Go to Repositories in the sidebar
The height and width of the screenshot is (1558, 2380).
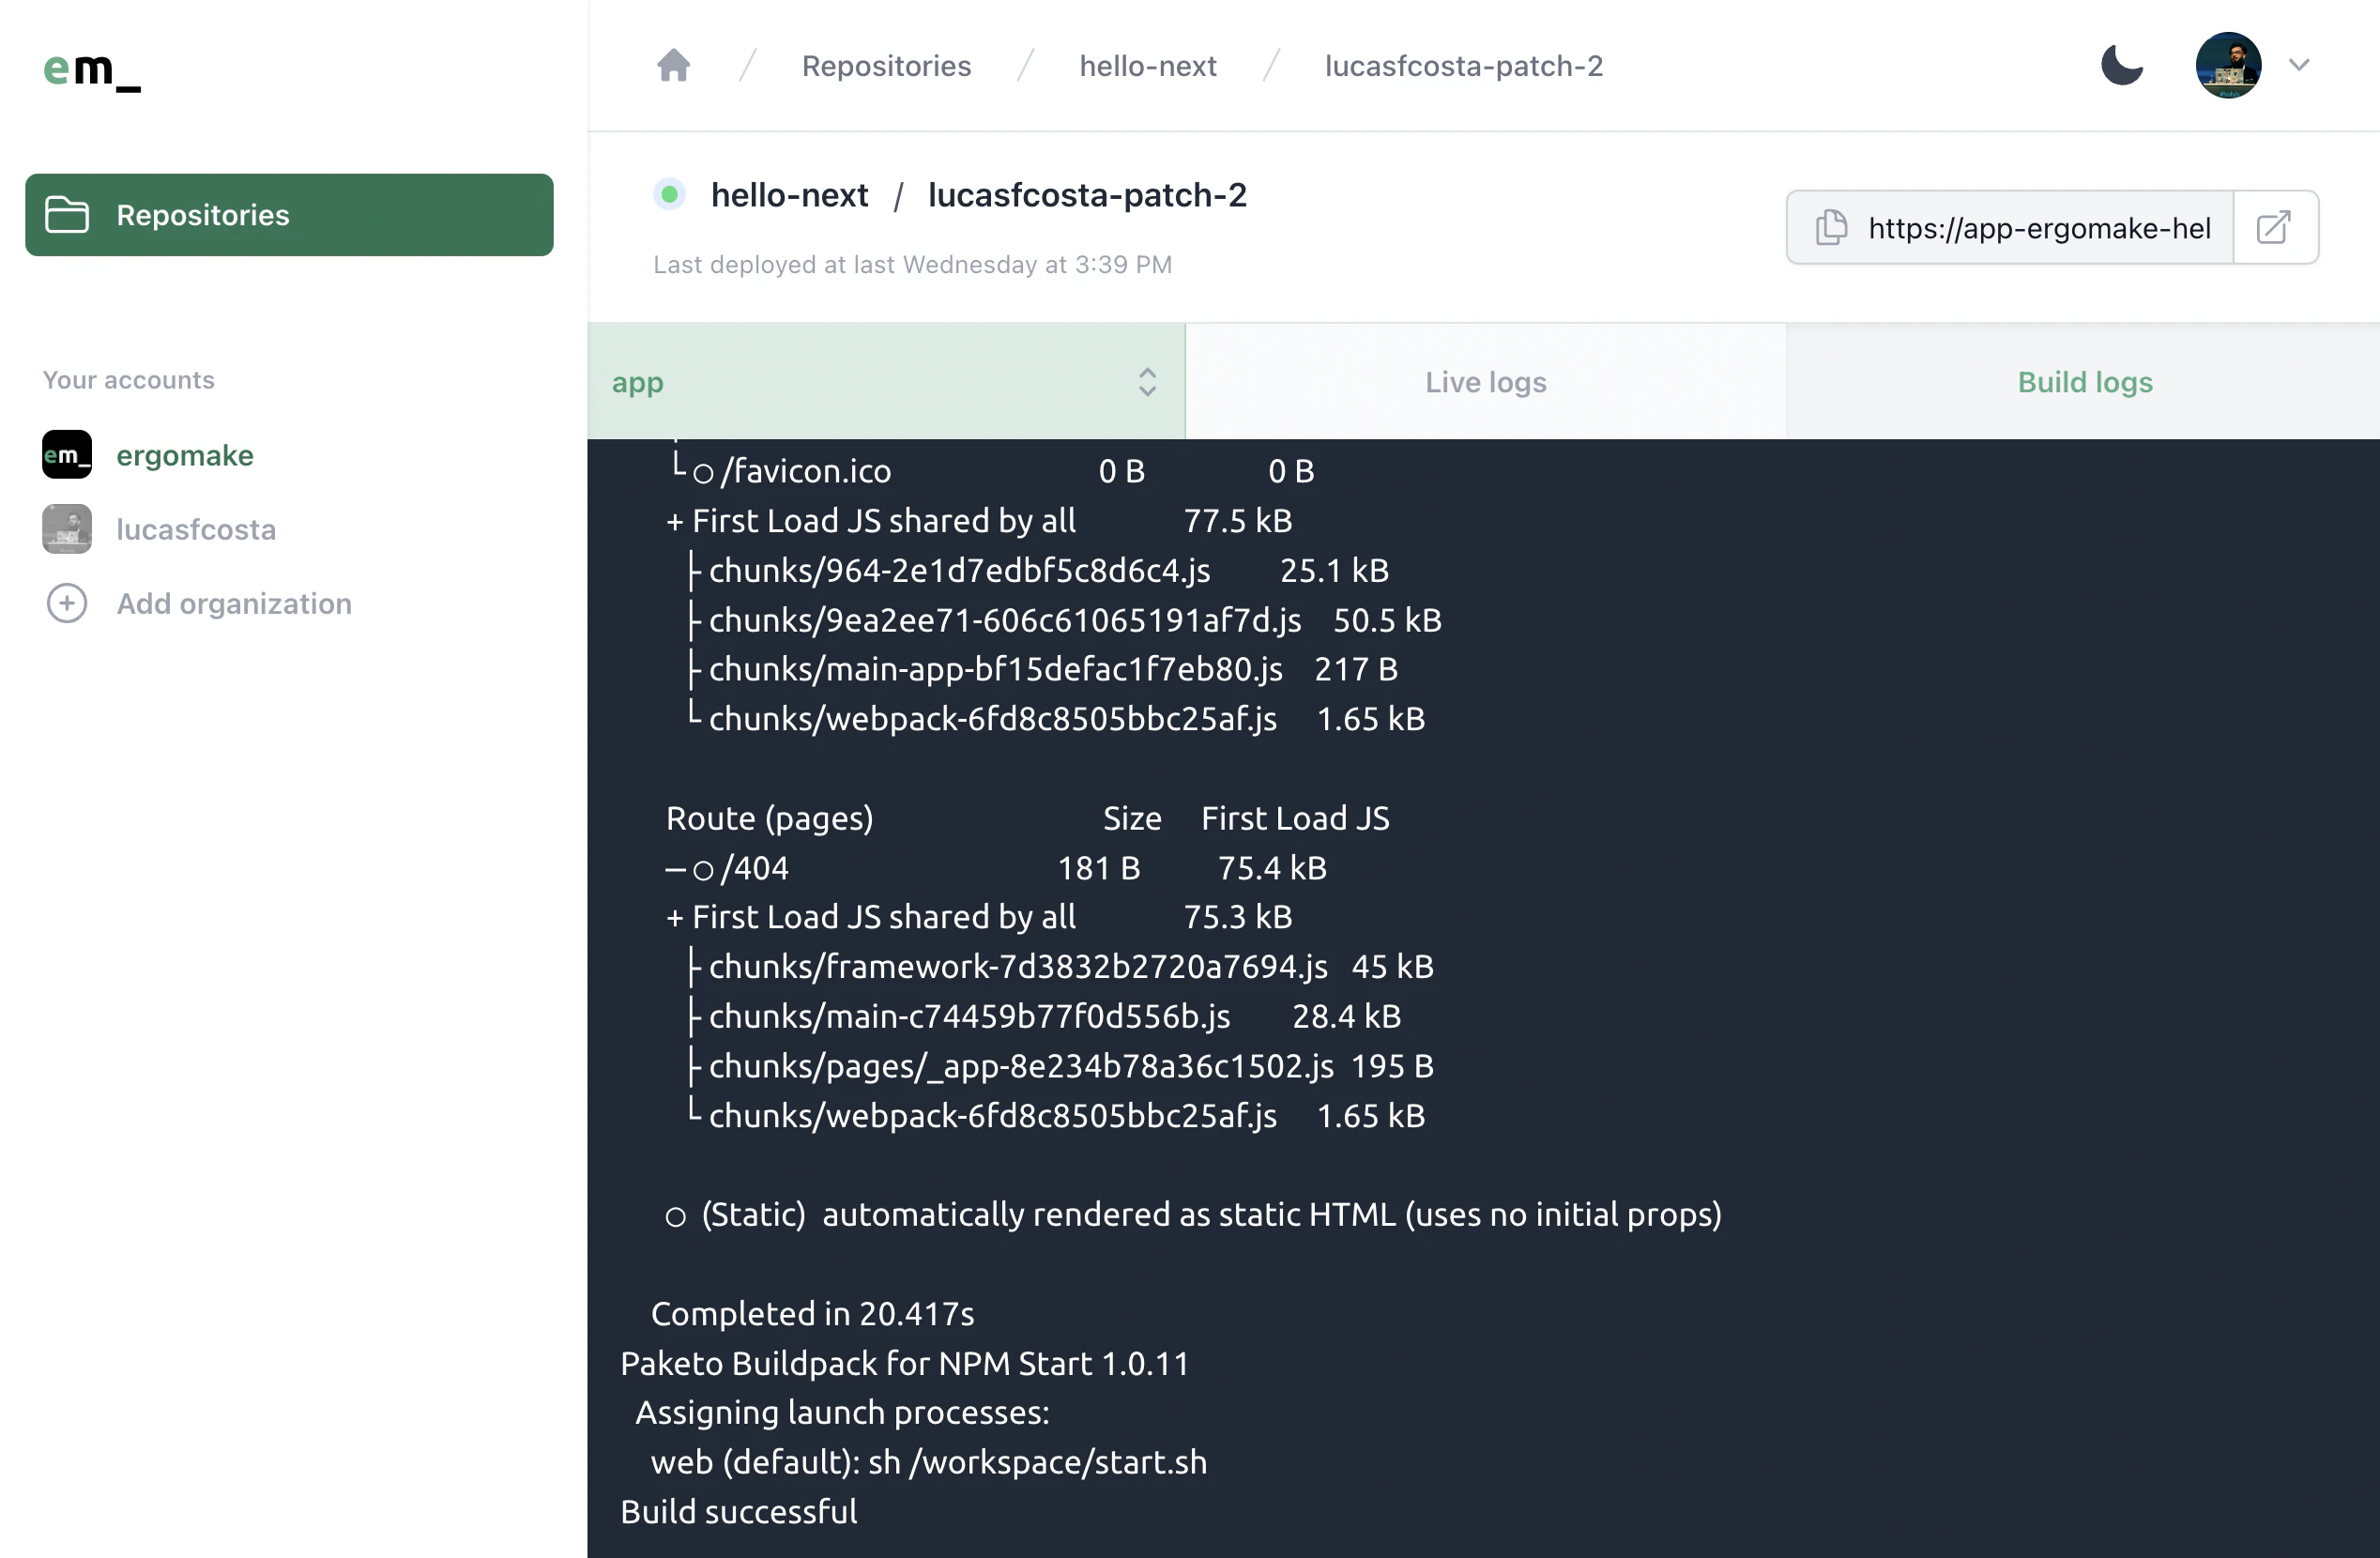289,215
